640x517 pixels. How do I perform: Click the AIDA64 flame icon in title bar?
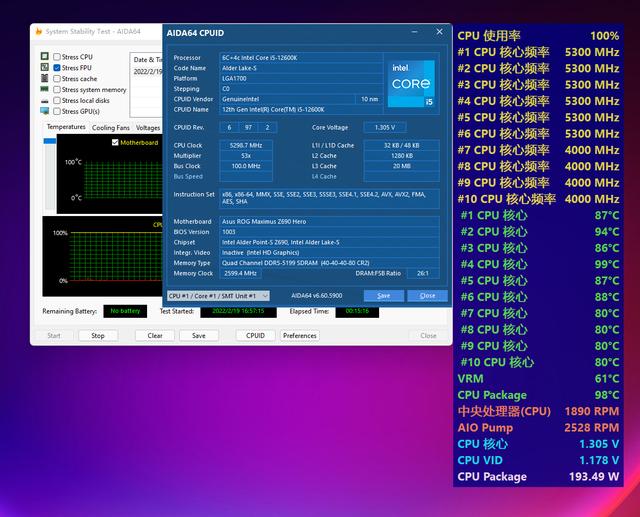pyautogui.click(x=38, y=31)
